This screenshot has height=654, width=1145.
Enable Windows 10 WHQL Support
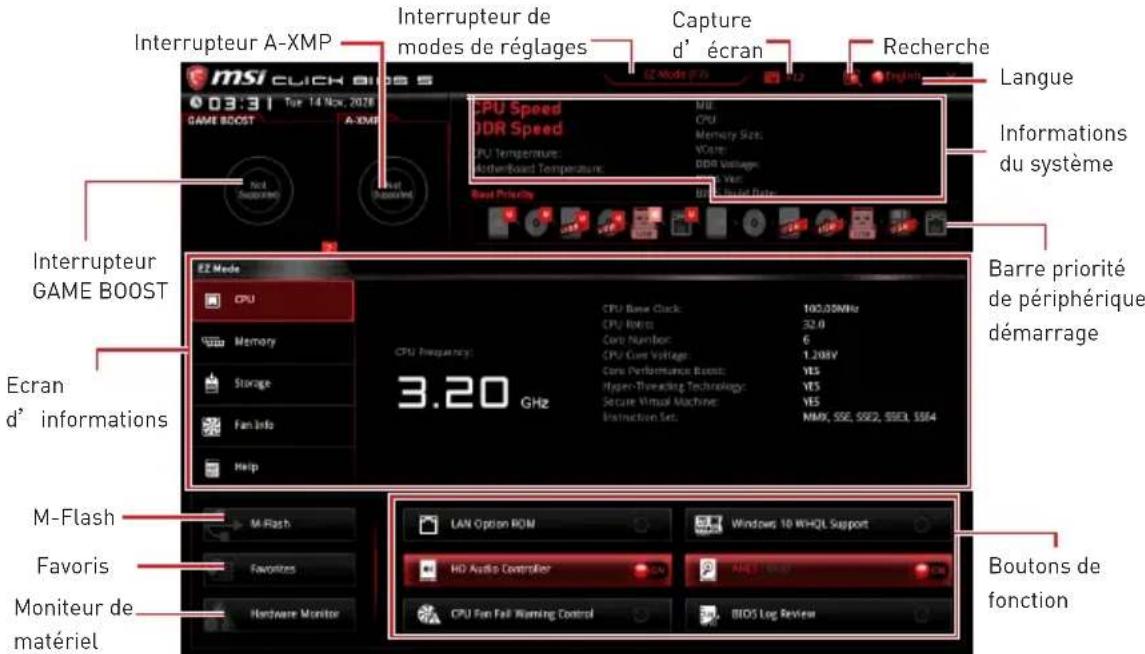(x=818, y=524)
